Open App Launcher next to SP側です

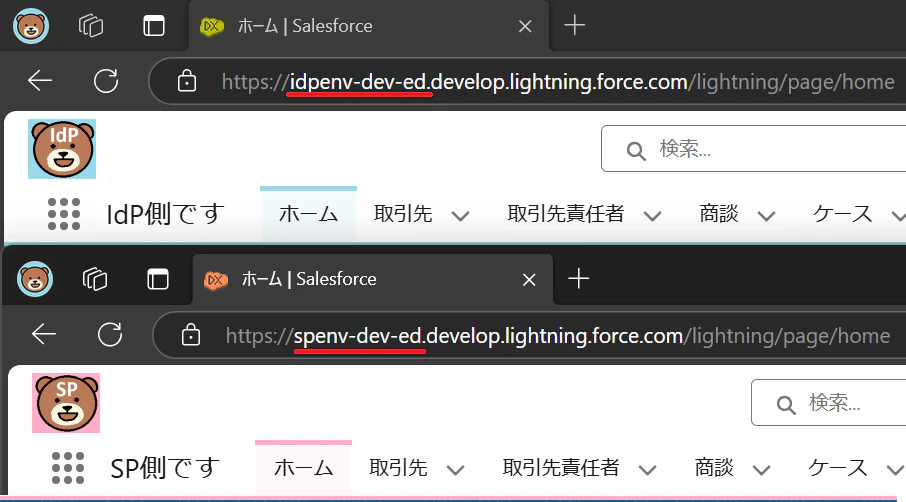click(68, 468)
